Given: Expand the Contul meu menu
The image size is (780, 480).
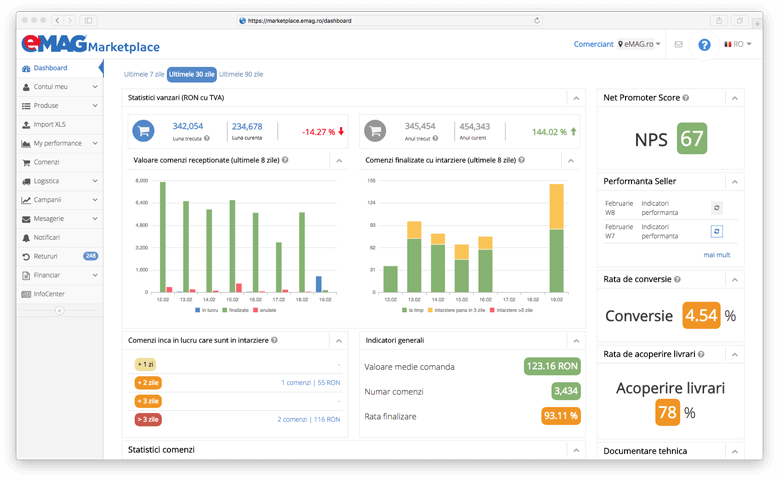Looking at the screenshot, I should click(59, 87).
